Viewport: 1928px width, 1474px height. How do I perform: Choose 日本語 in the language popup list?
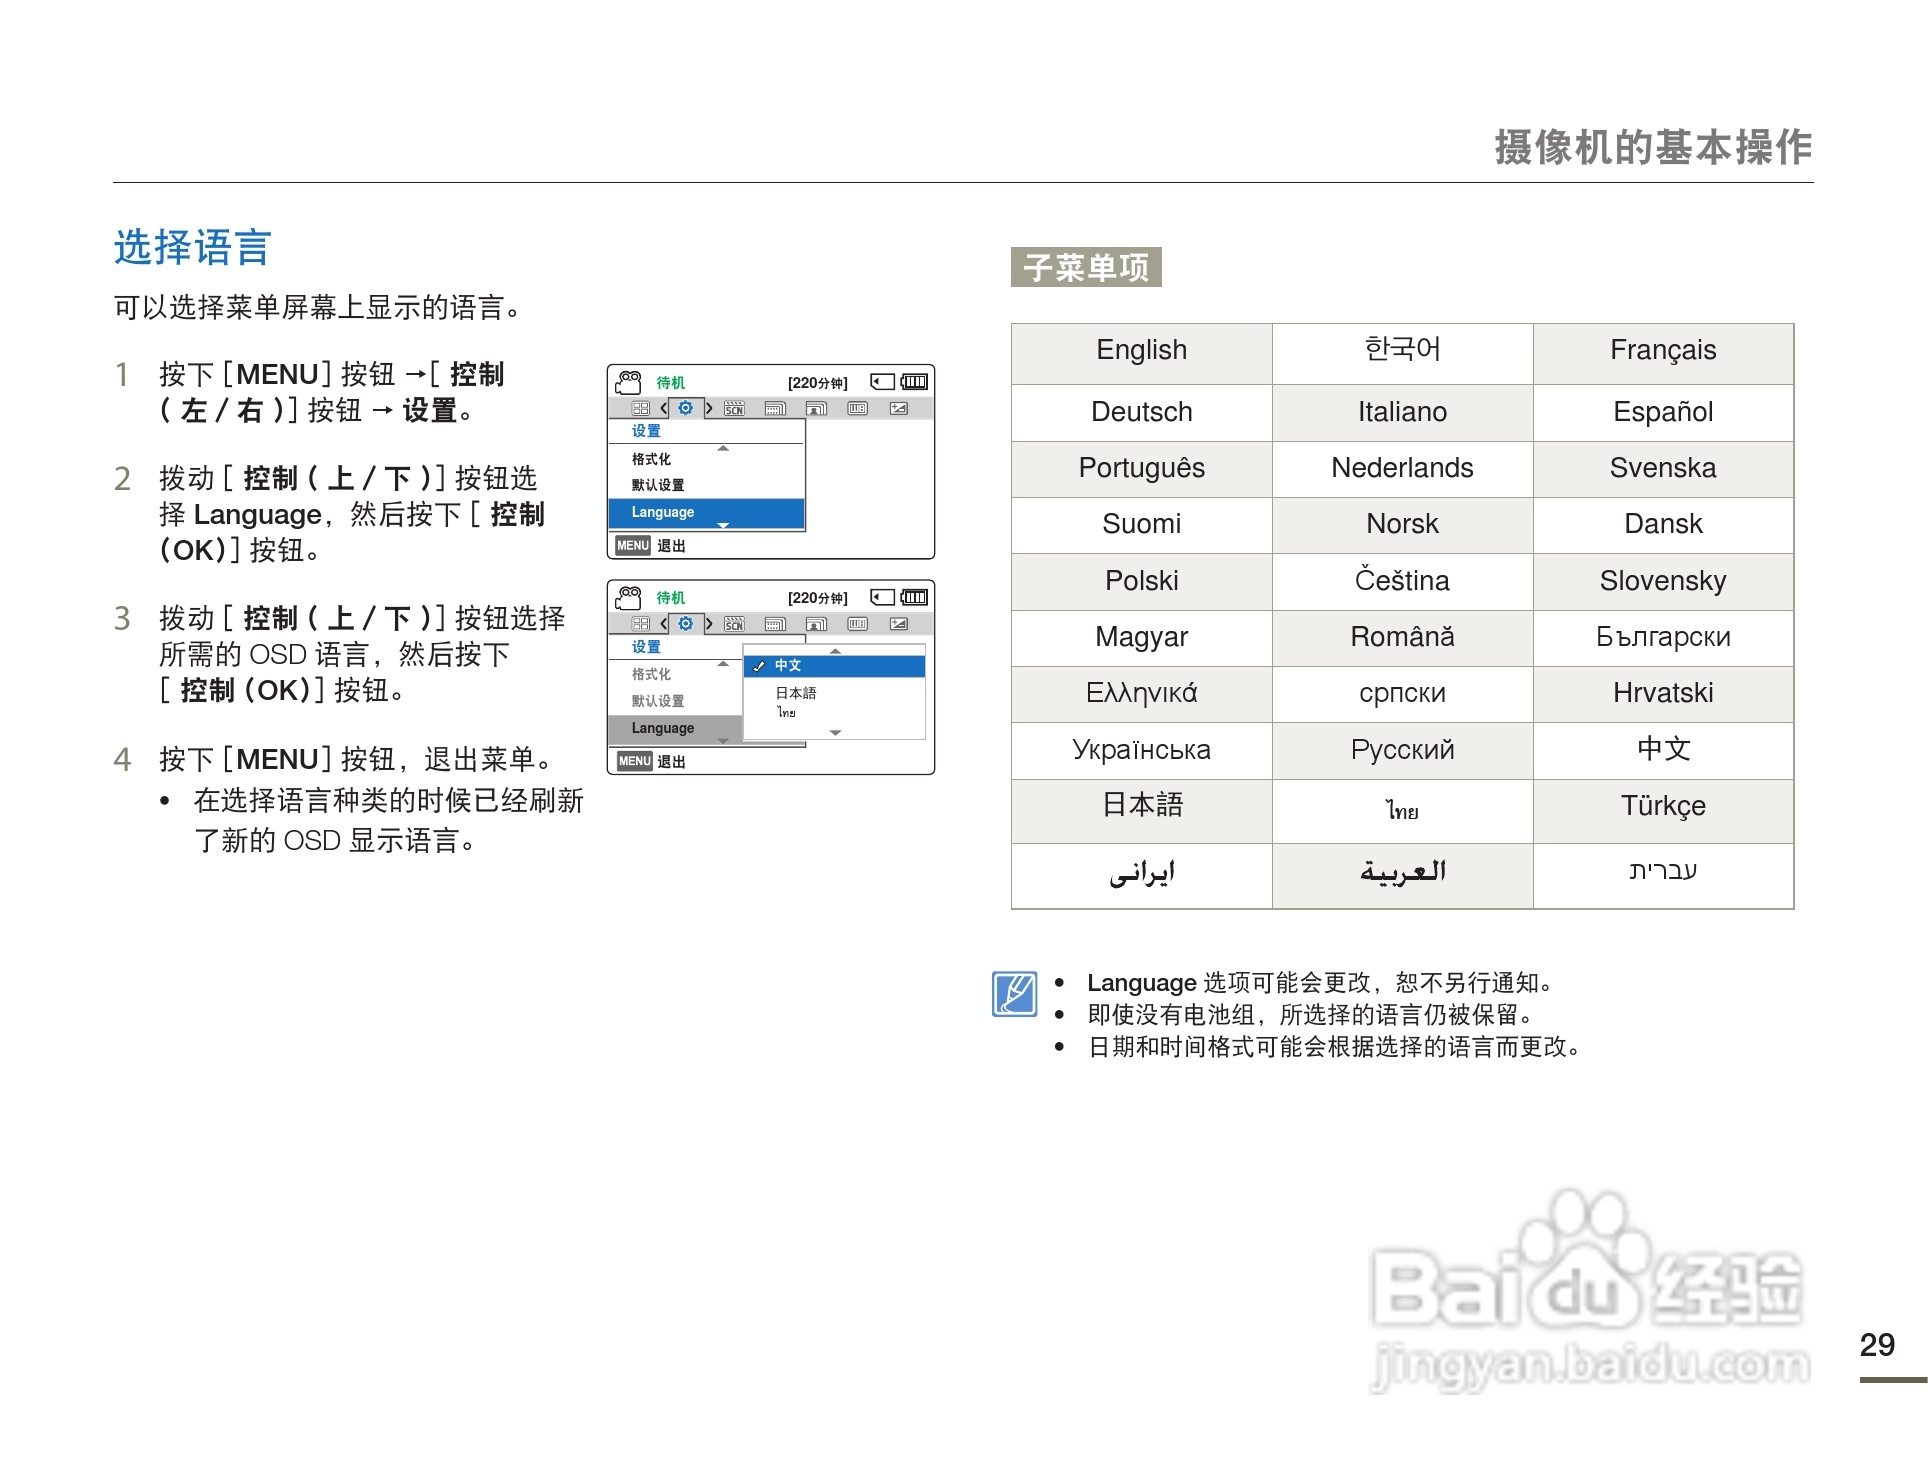(796, 693)
